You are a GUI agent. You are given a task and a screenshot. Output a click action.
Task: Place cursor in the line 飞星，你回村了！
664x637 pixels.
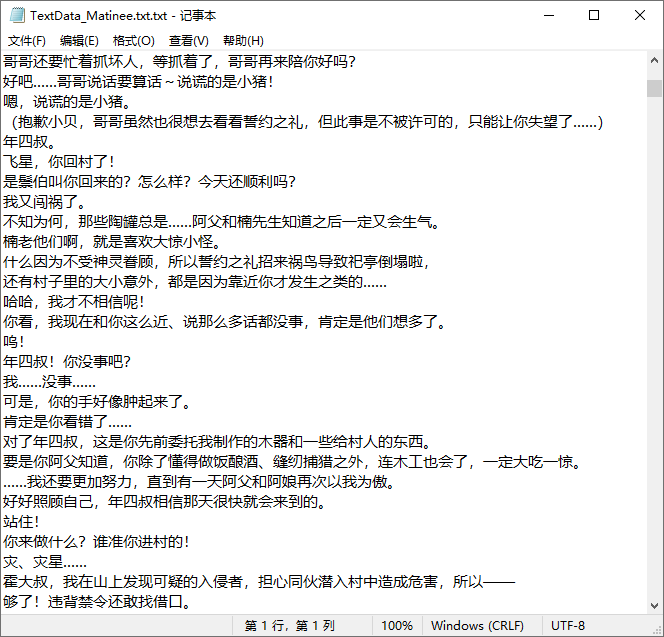coord(60,161)
